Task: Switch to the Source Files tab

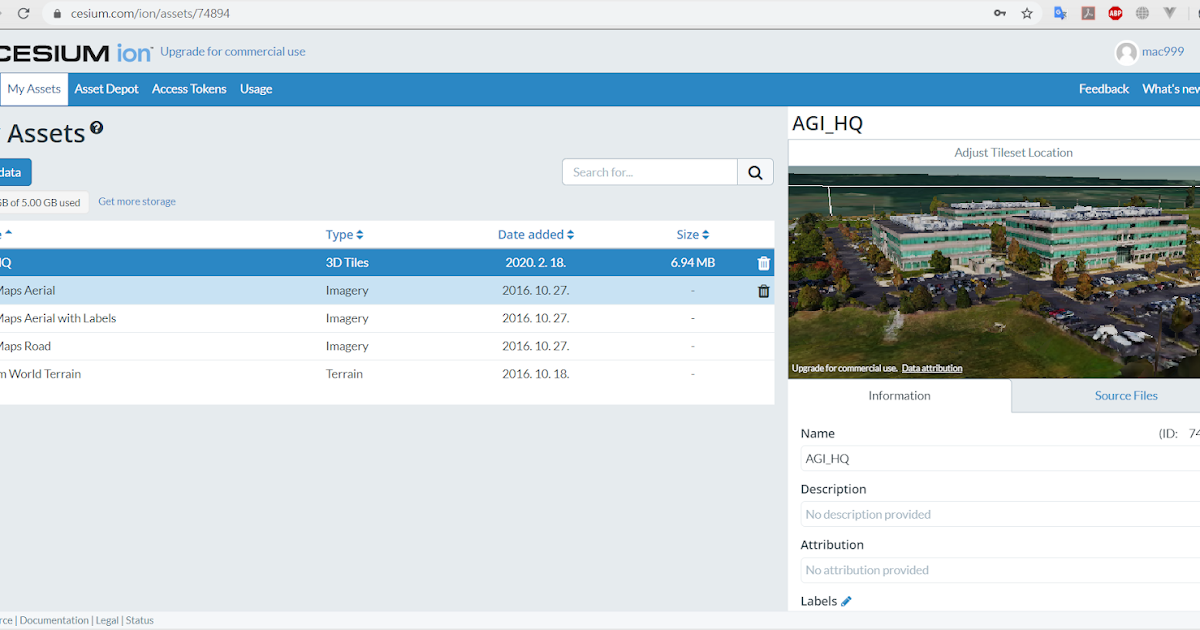Action: pos(1126,395)
